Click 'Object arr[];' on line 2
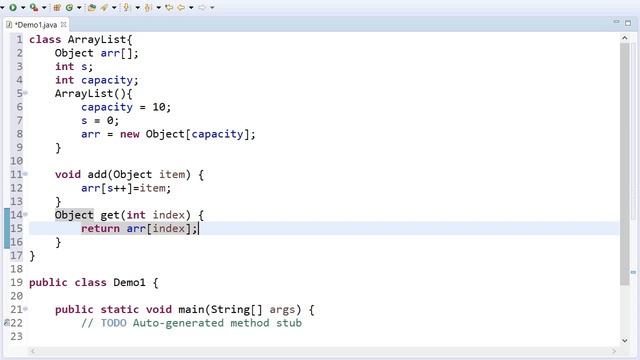The height and width of the screenshot is (360, 640). pos(97,53)
